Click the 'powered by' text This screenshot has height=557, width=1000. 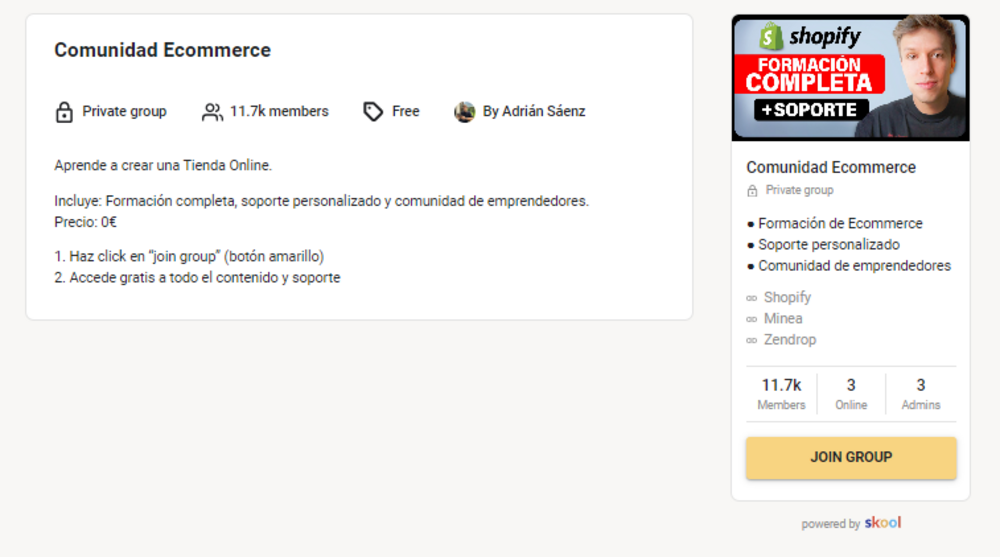[830, 524]
